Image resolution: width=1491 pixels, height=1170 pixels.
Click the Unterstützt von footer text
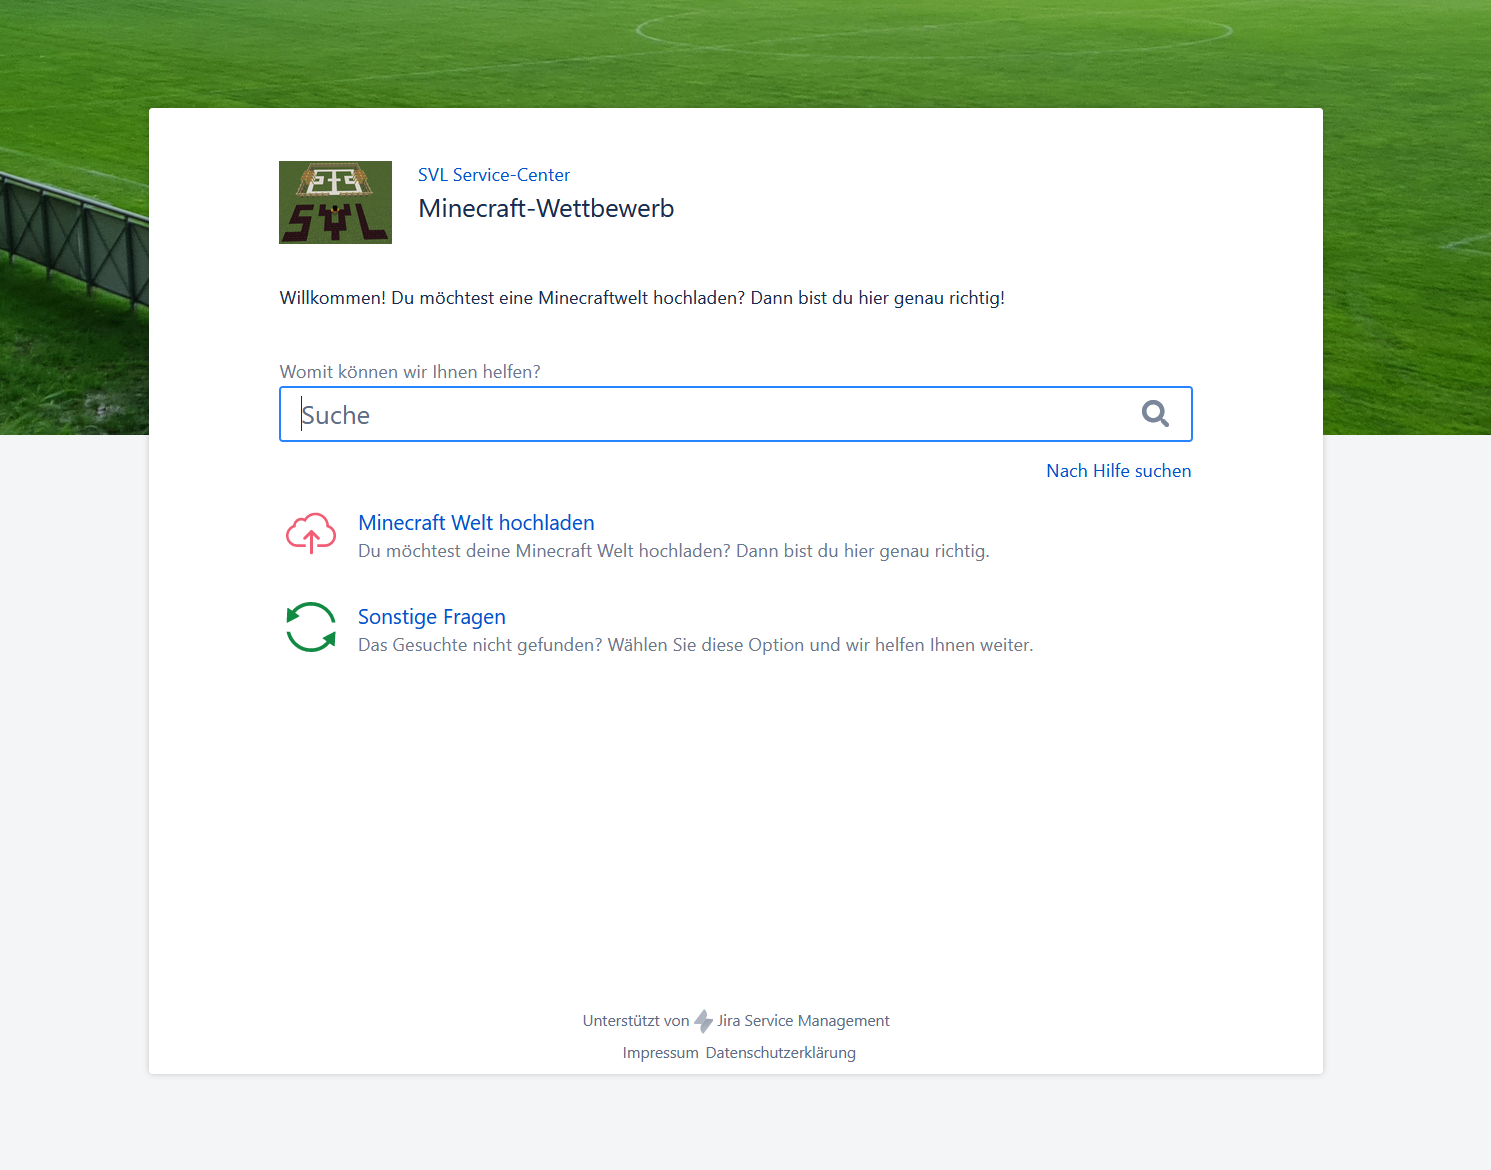click(636, 1021)
